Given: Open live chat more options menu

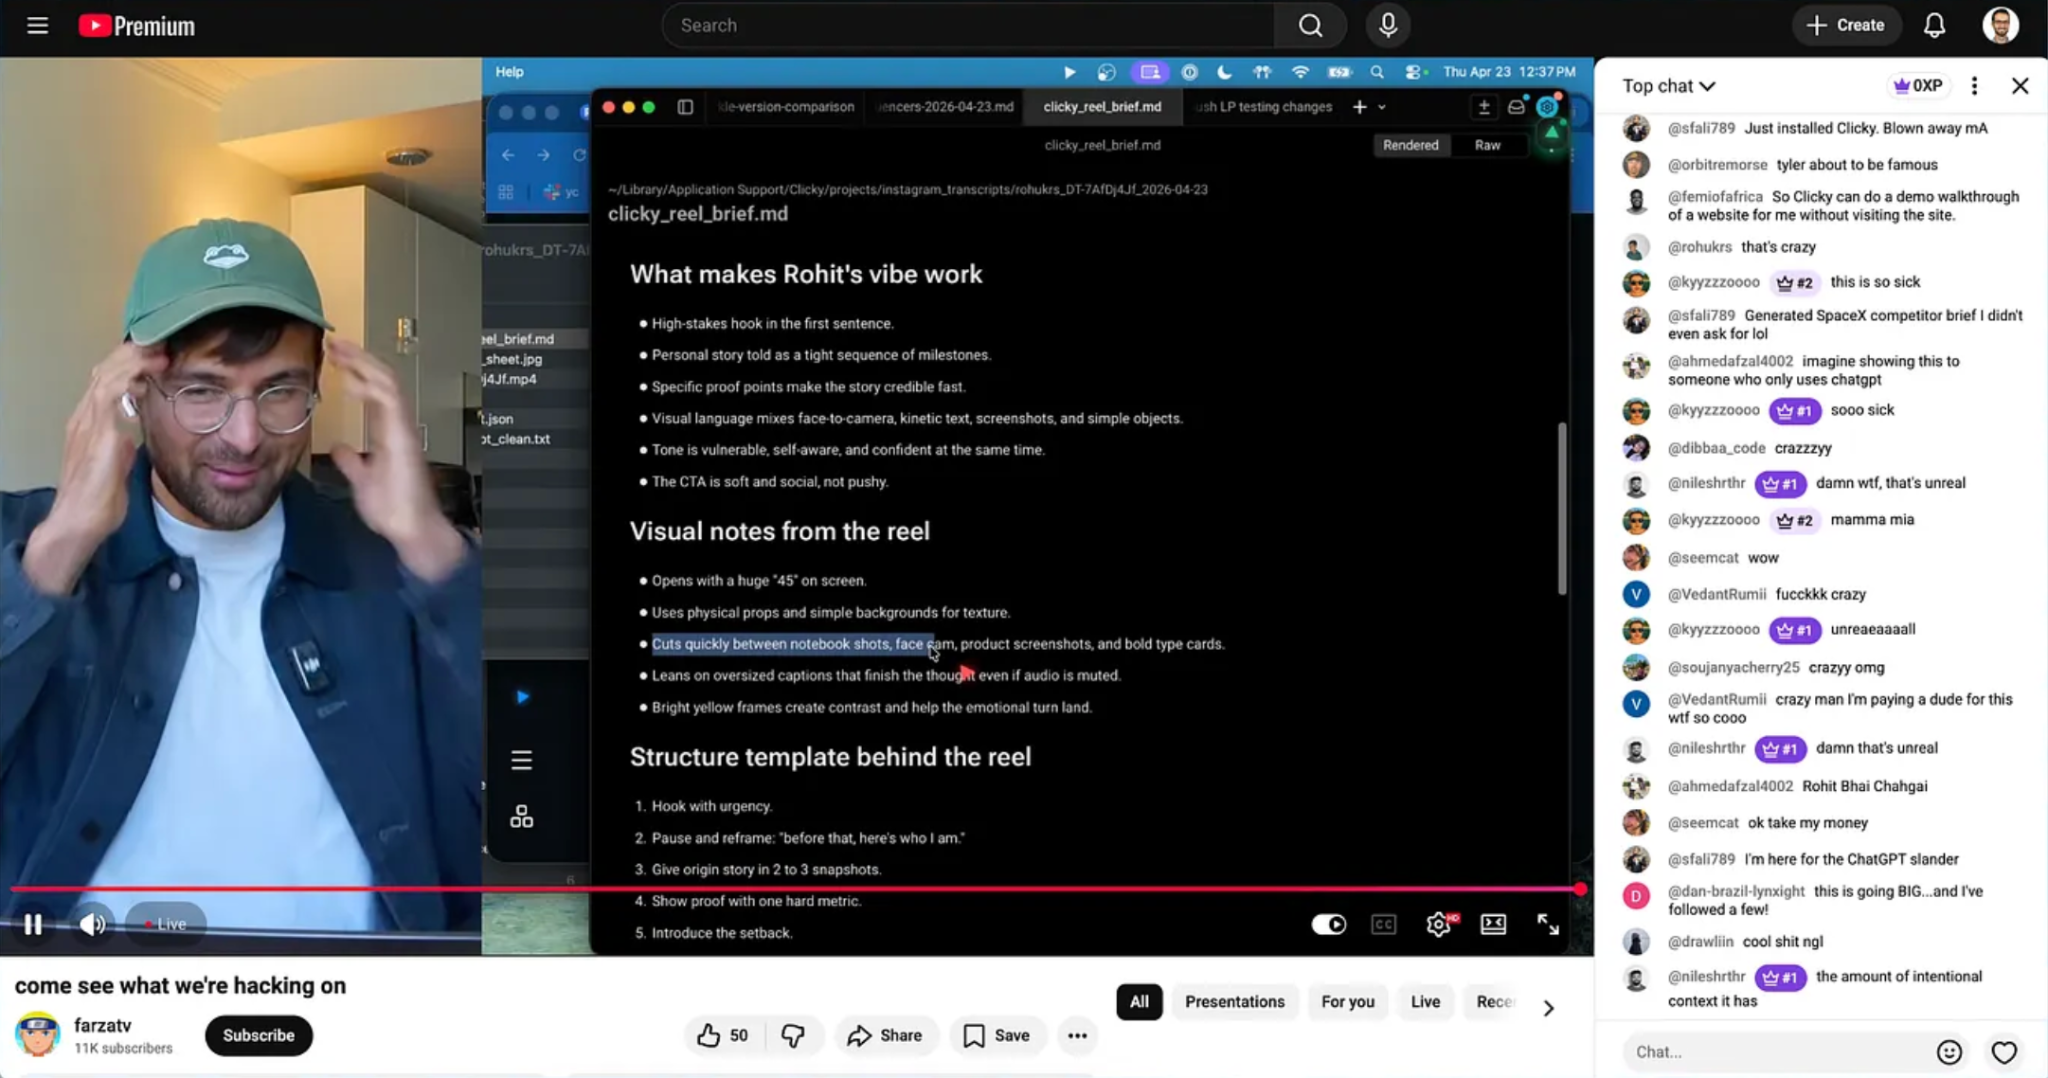Looking at the screenshot, I should 1974,86.
